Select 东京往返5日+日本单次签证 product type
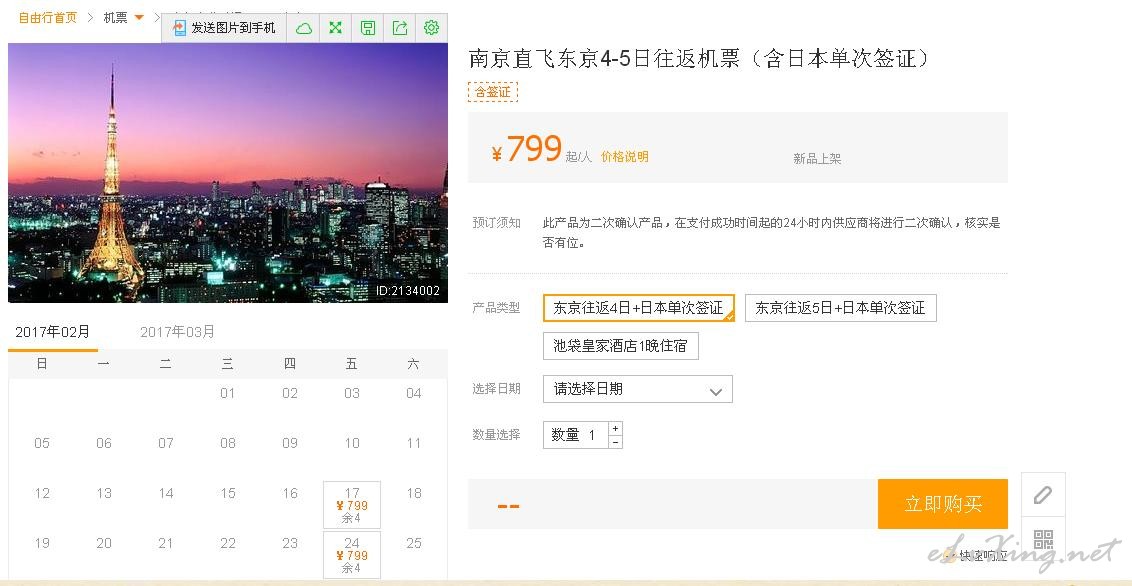The image size is (1132, 586). click(840, 308)
